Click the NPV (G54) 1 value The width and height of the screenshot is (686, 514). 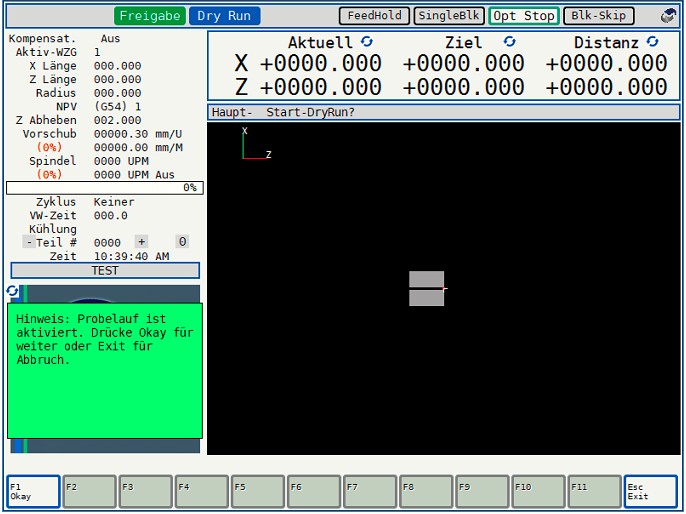117,106
